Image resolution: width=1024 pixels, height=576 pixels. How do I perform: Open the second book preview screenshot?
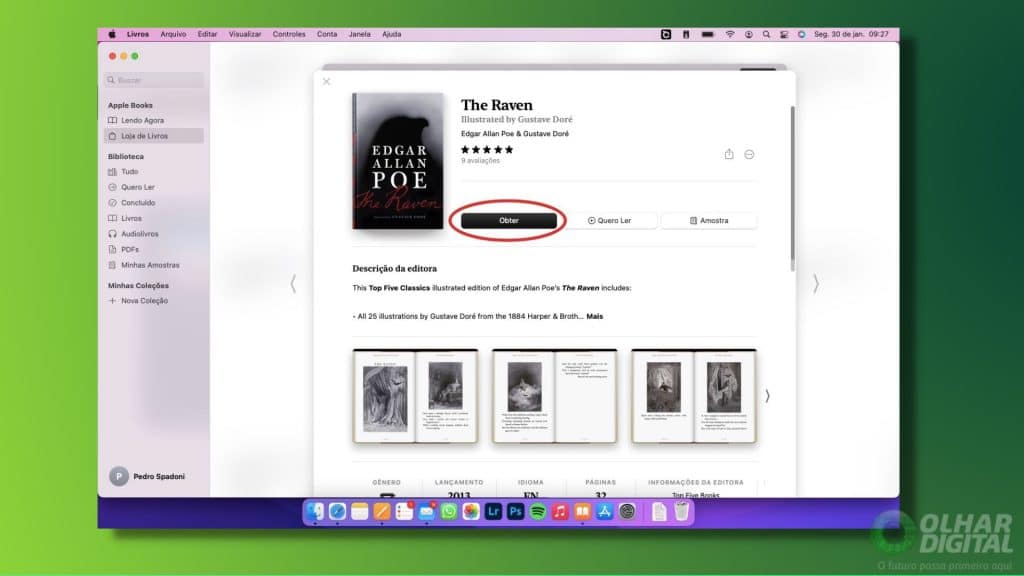[x=554, y=396]
